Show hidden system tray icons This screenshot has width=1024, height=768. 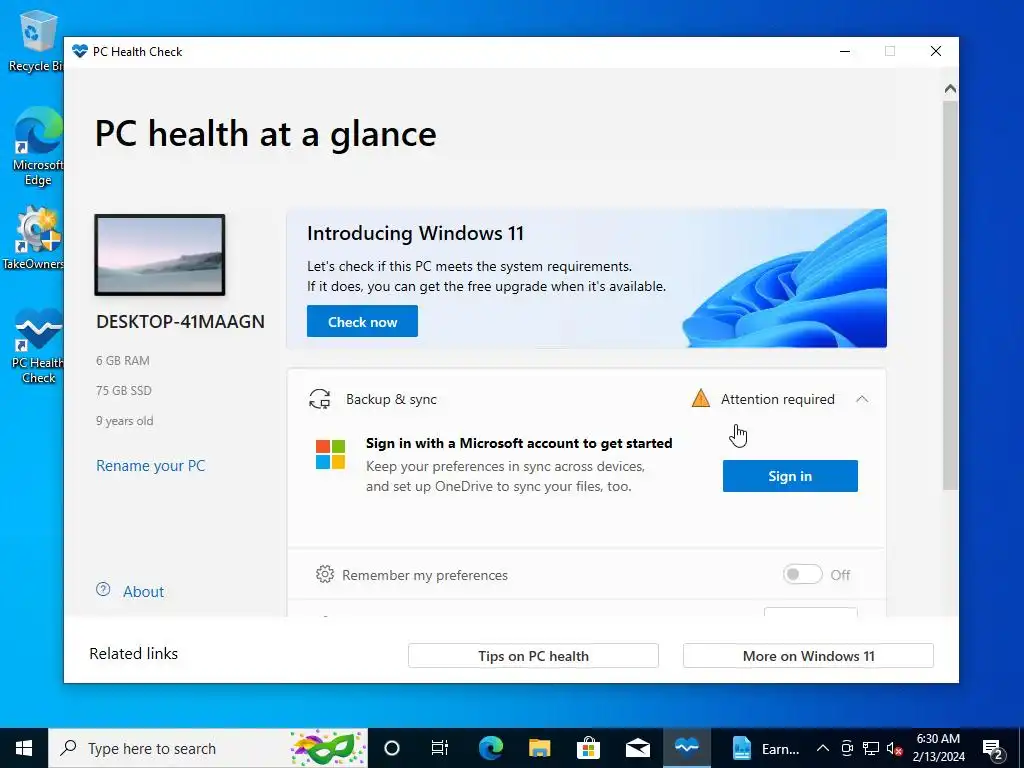point(823,748)
